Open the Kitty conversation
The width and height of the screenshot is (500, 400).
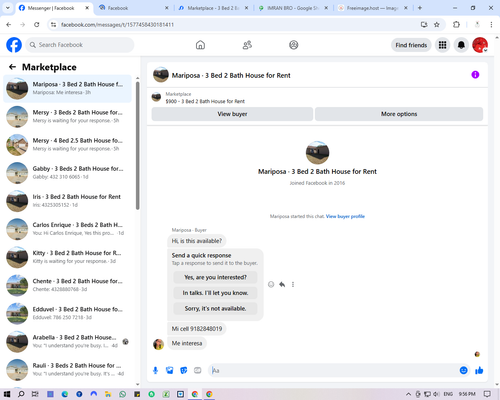point(67,257)
